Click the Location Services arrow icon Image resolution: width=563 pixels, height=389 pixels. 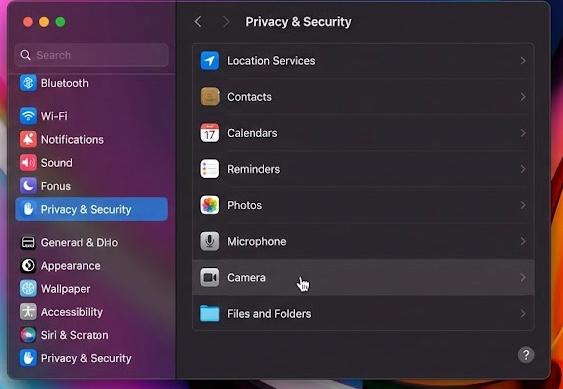(x=210, y=61)
